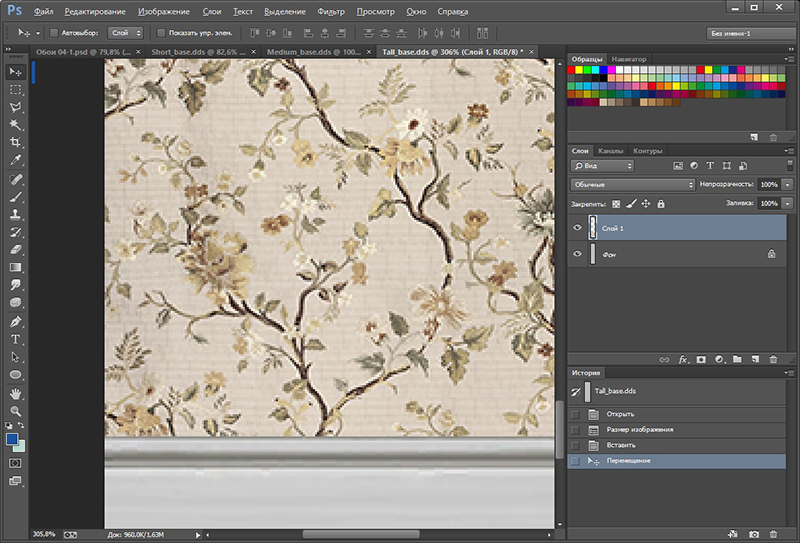Delete layer with trash icon in Layers panel
This screenshot has height=543, width=800.
pos(773,358)
